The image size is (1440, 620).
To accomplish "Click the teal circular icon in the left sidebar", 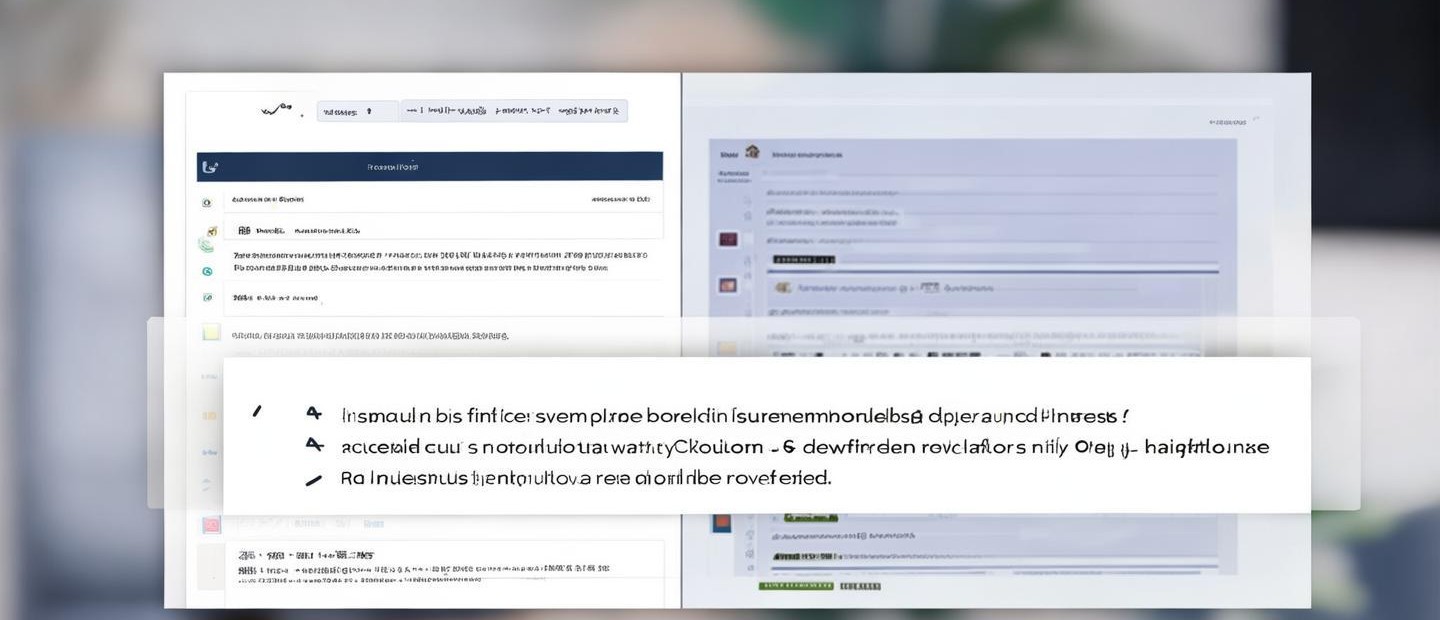I will pos(207,271).
